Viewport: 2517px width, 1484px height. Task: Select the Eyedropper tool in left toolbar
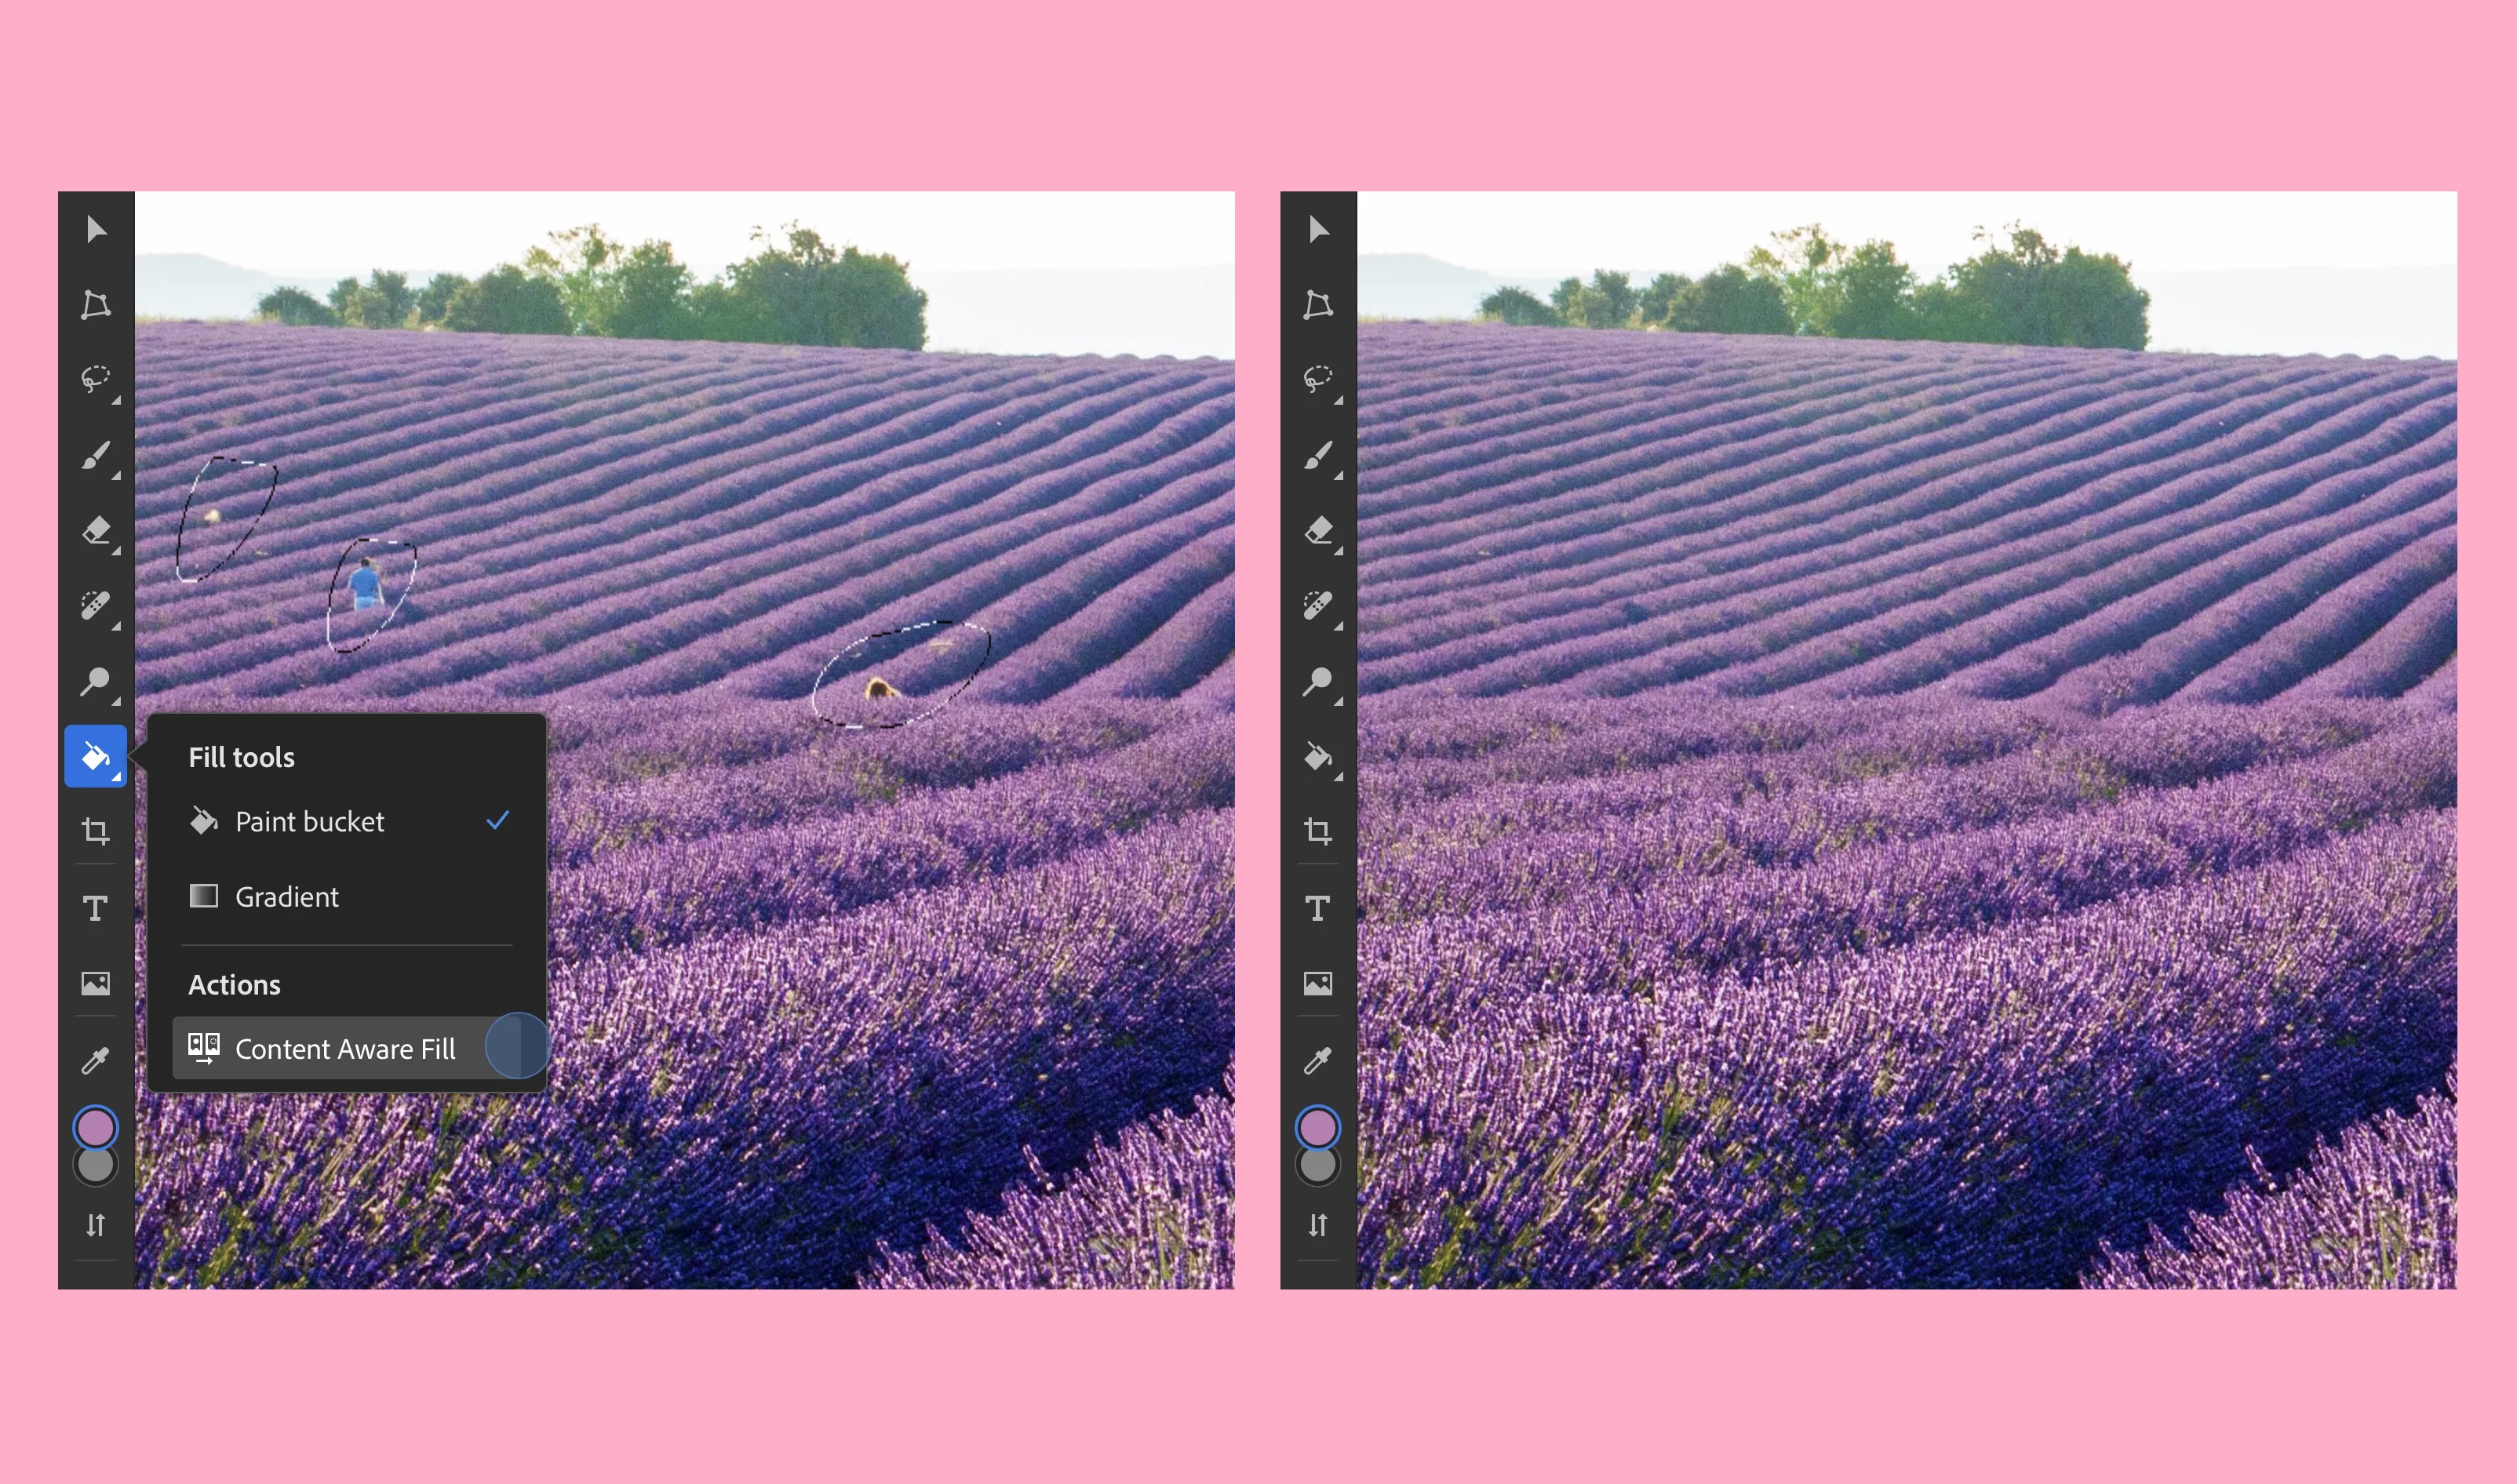96,1060
